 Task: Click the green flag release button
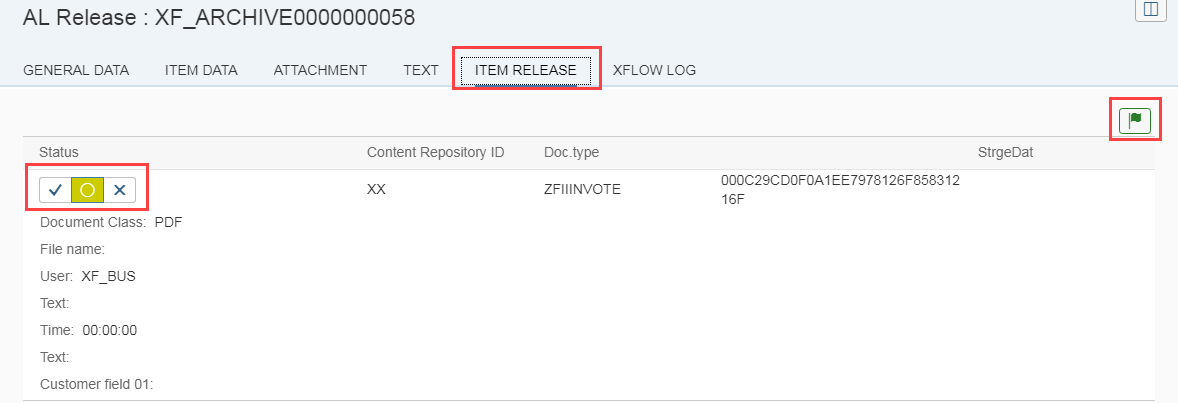pos(1135,120)
